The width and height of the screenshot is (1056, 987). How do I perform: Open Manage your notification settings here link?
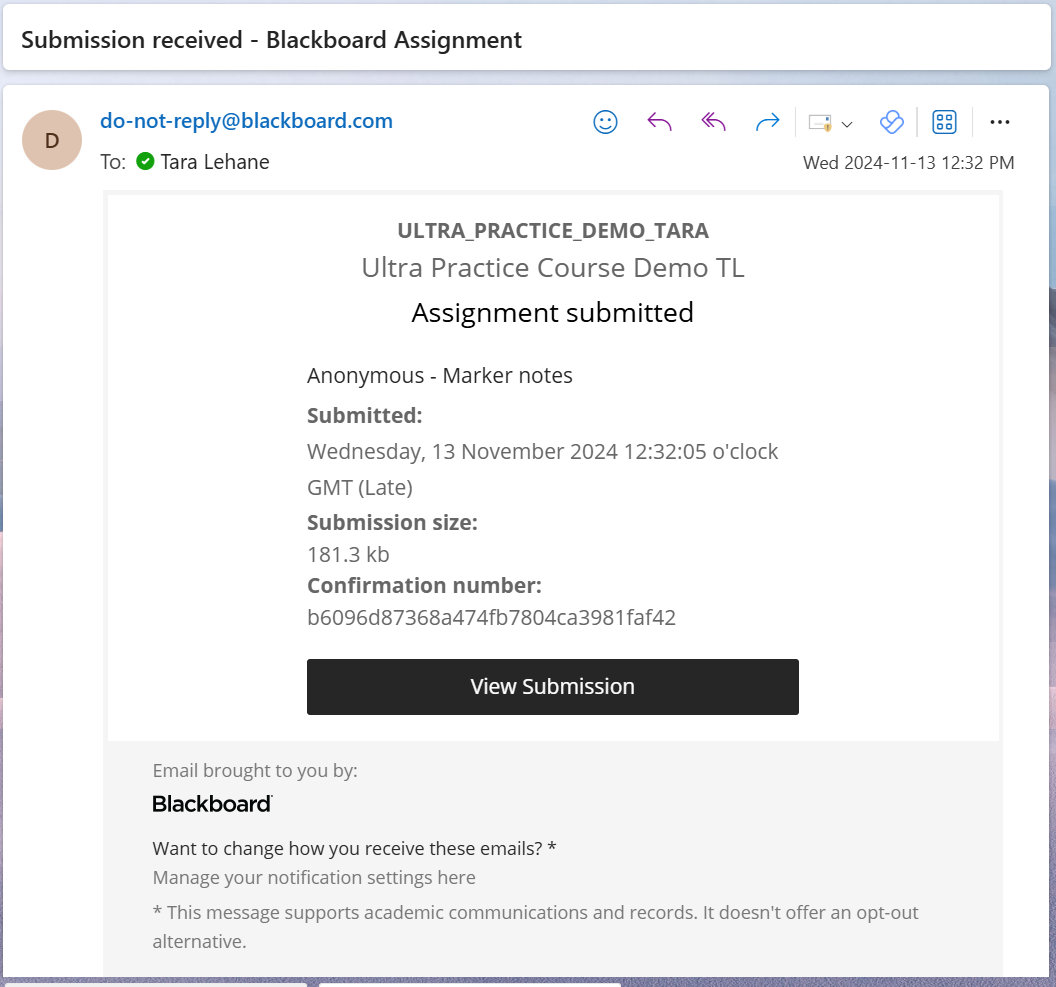coord(314,878)
